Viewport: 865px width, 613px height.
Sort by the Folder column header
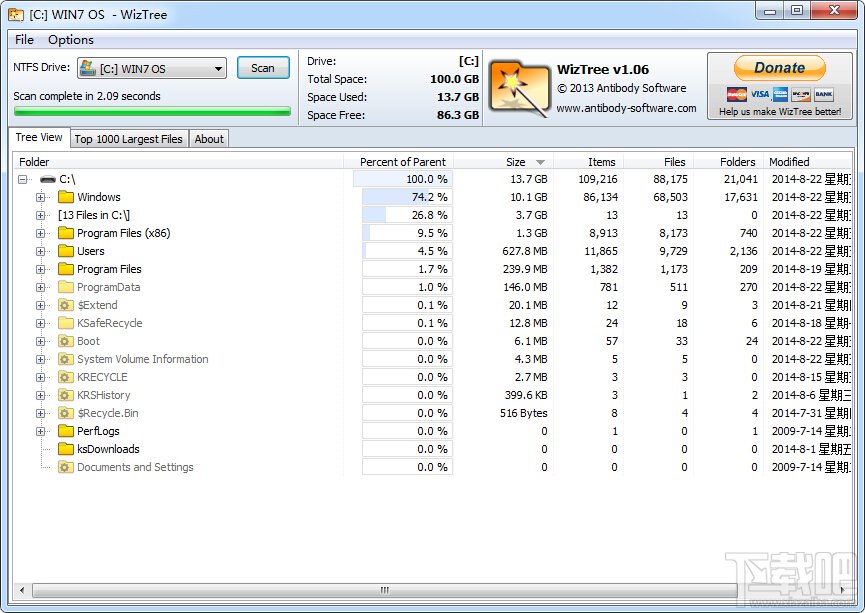(x=178, y=162)
